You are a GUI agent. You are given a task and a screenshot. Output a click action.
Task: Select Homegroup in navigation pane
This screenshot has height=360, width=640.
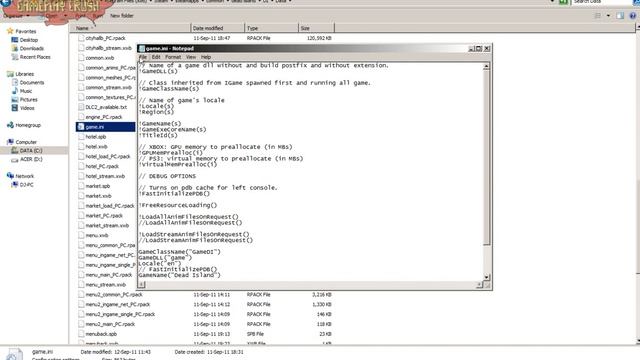tap(28, 125)
